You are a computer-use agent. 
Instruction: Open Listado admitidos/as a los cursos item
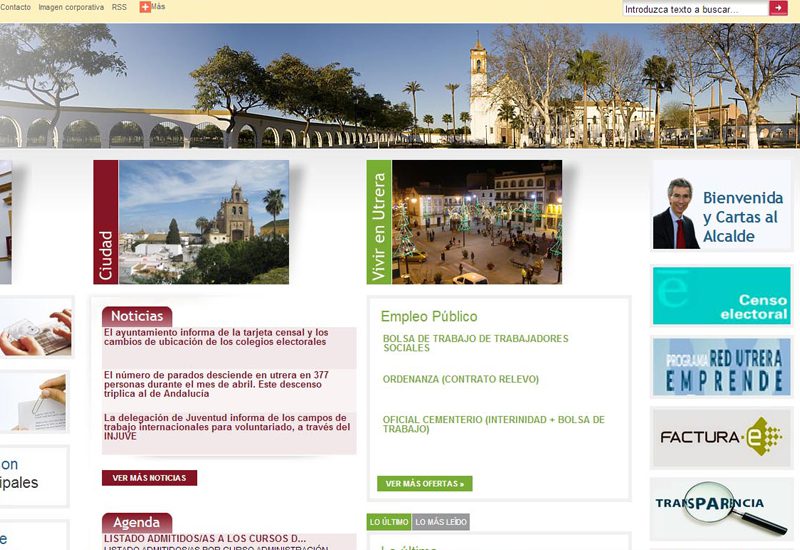[205, 539]
